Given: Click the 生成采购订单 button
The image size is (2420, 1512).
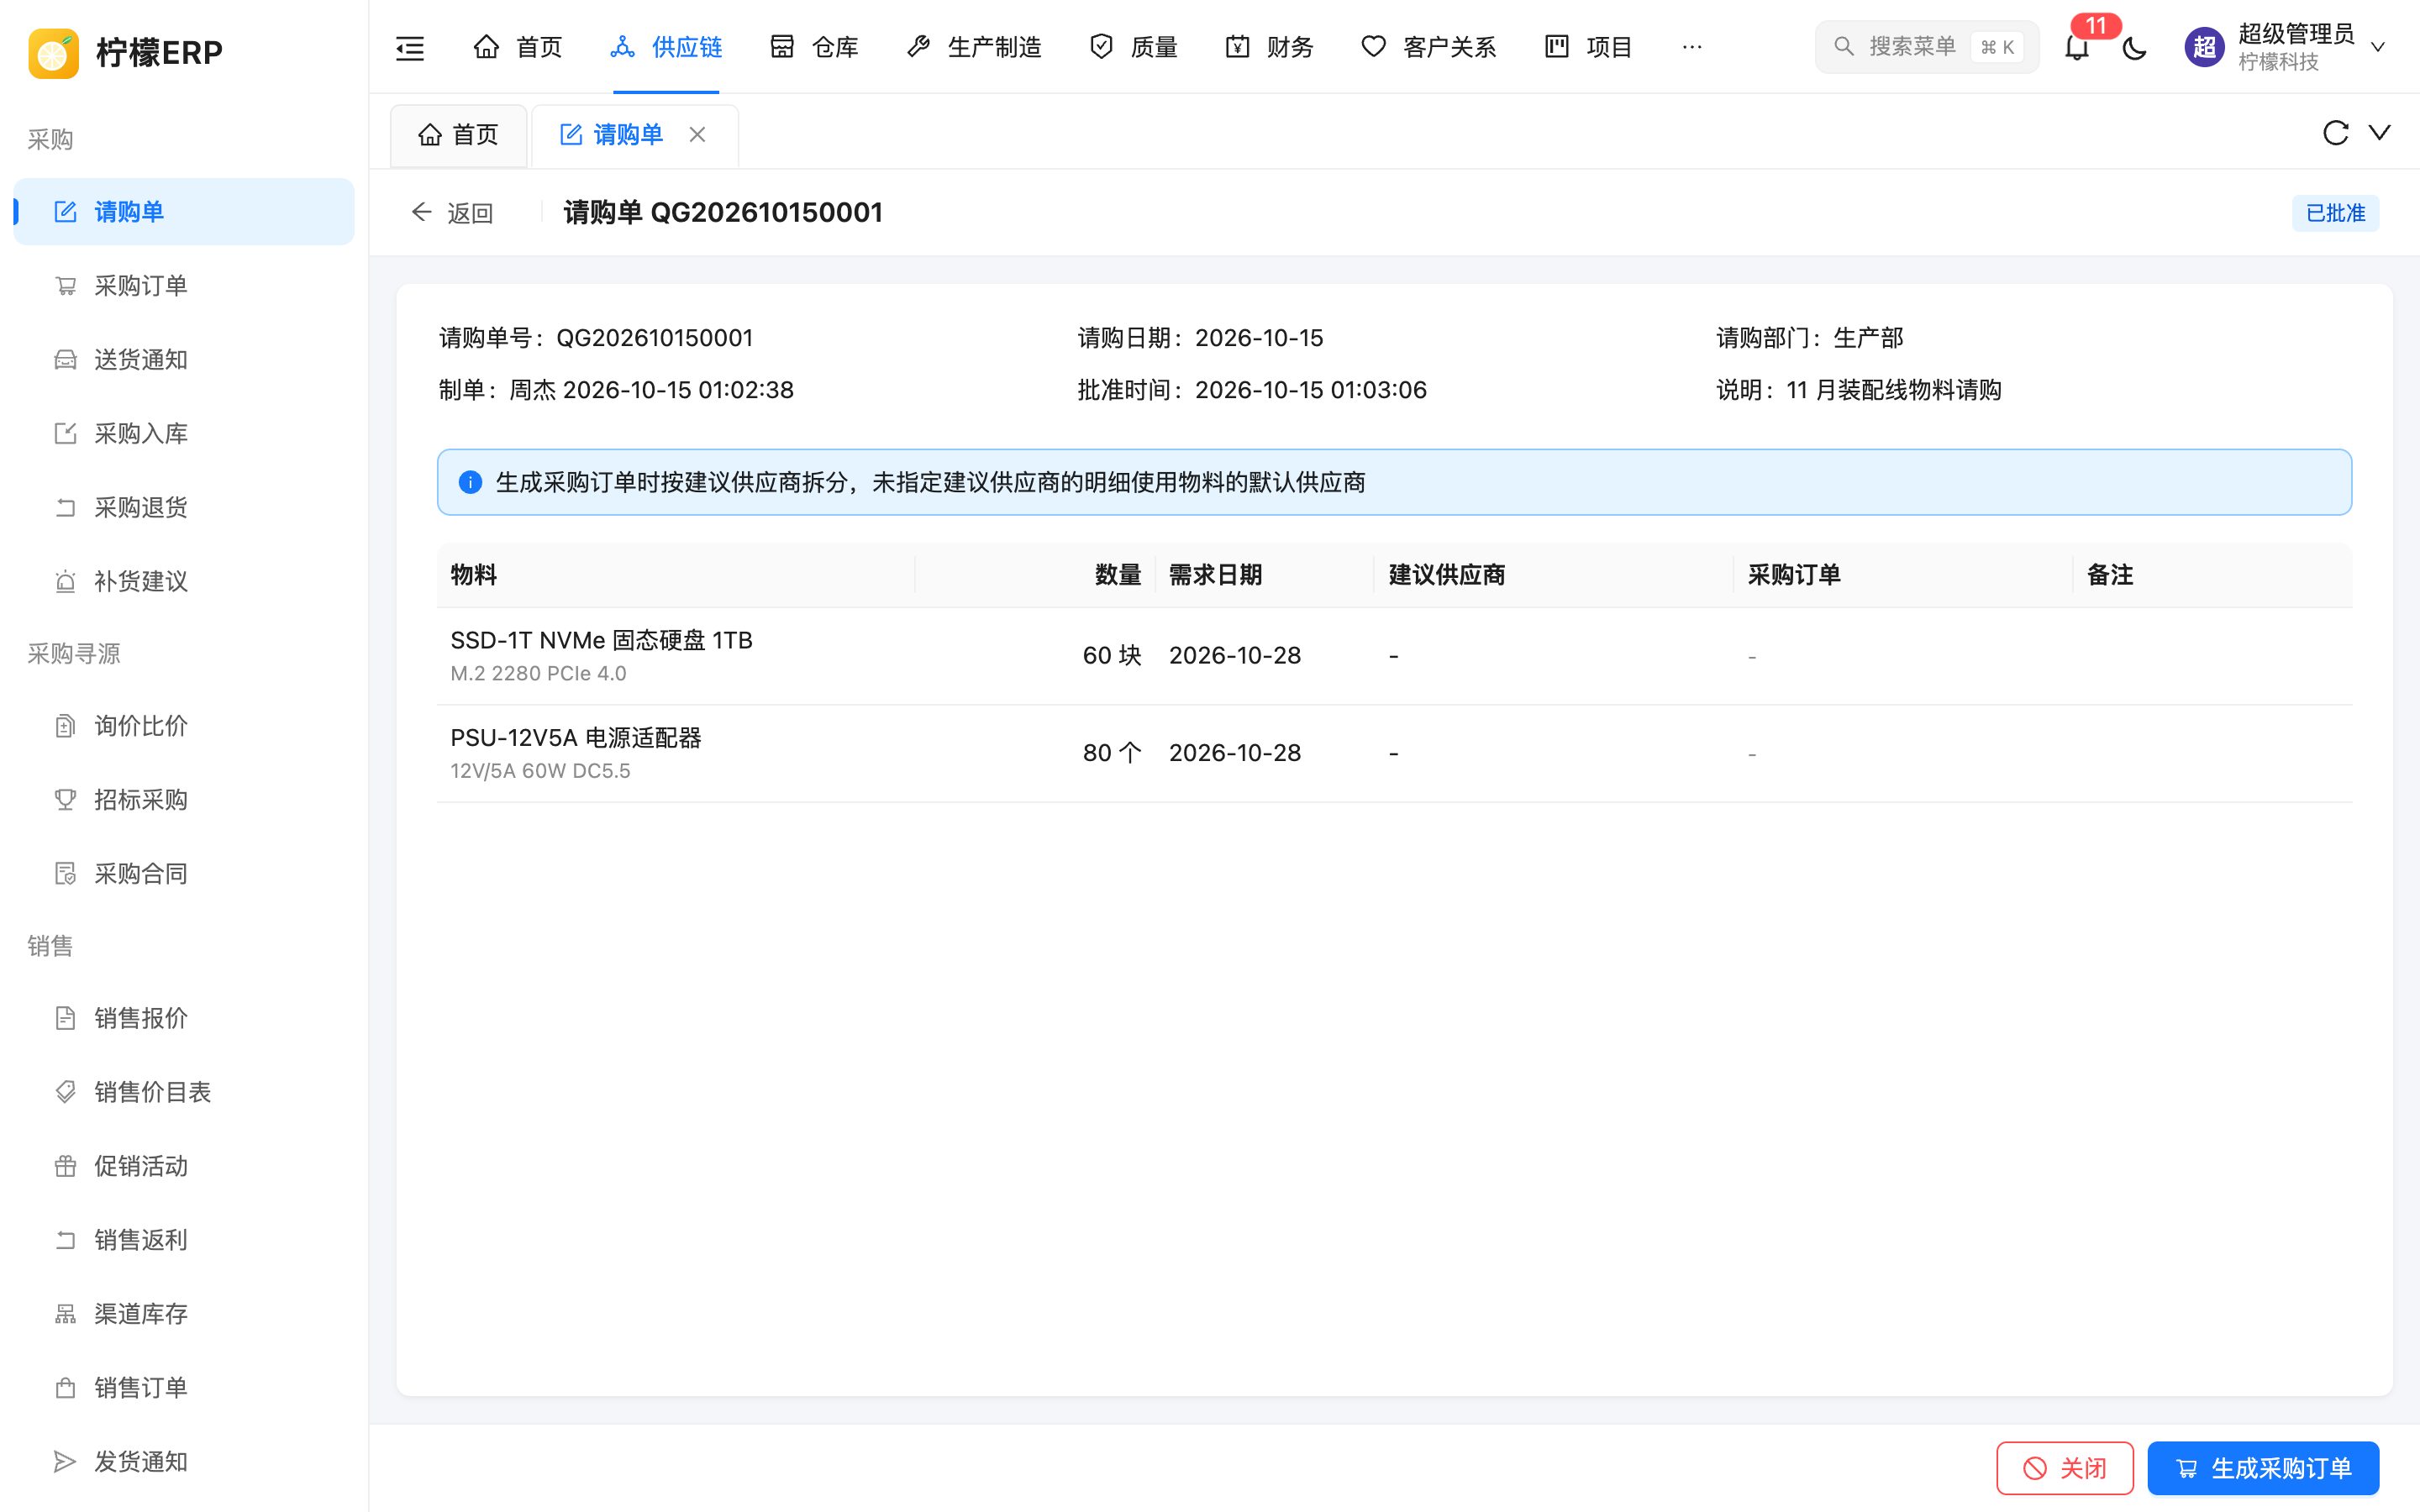Looking at the screenshot, I should [x=2263, y=1468].
